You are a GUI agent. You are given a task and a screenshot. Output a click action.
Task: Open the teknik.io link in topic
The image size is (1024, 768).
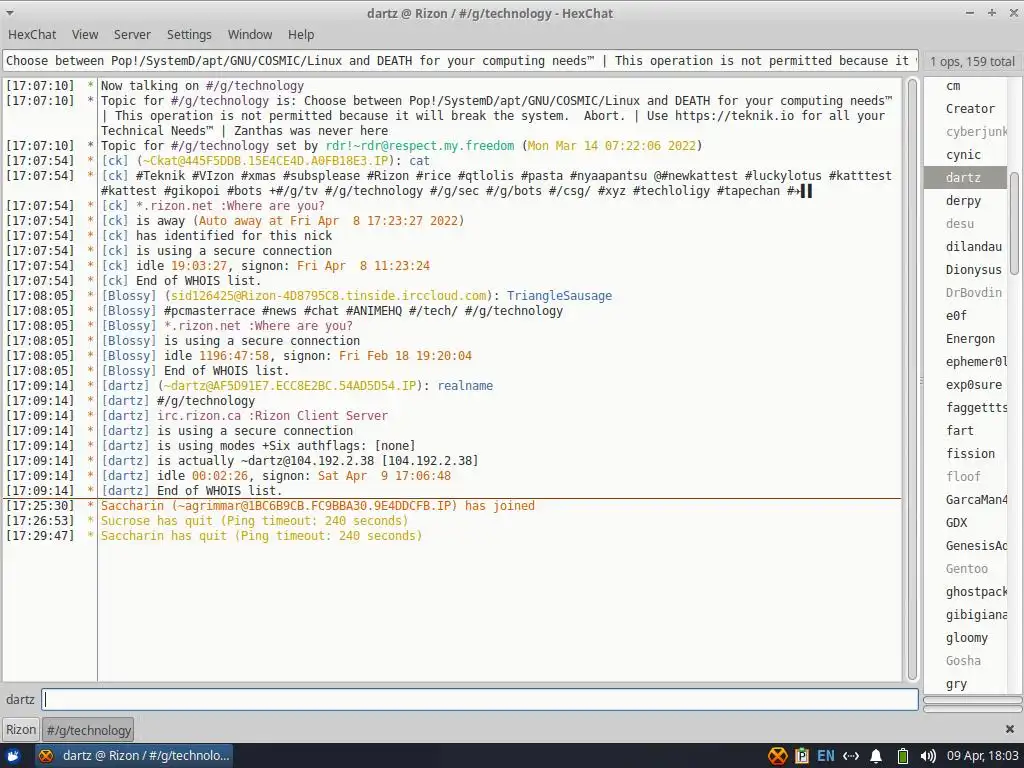(735, 116)
